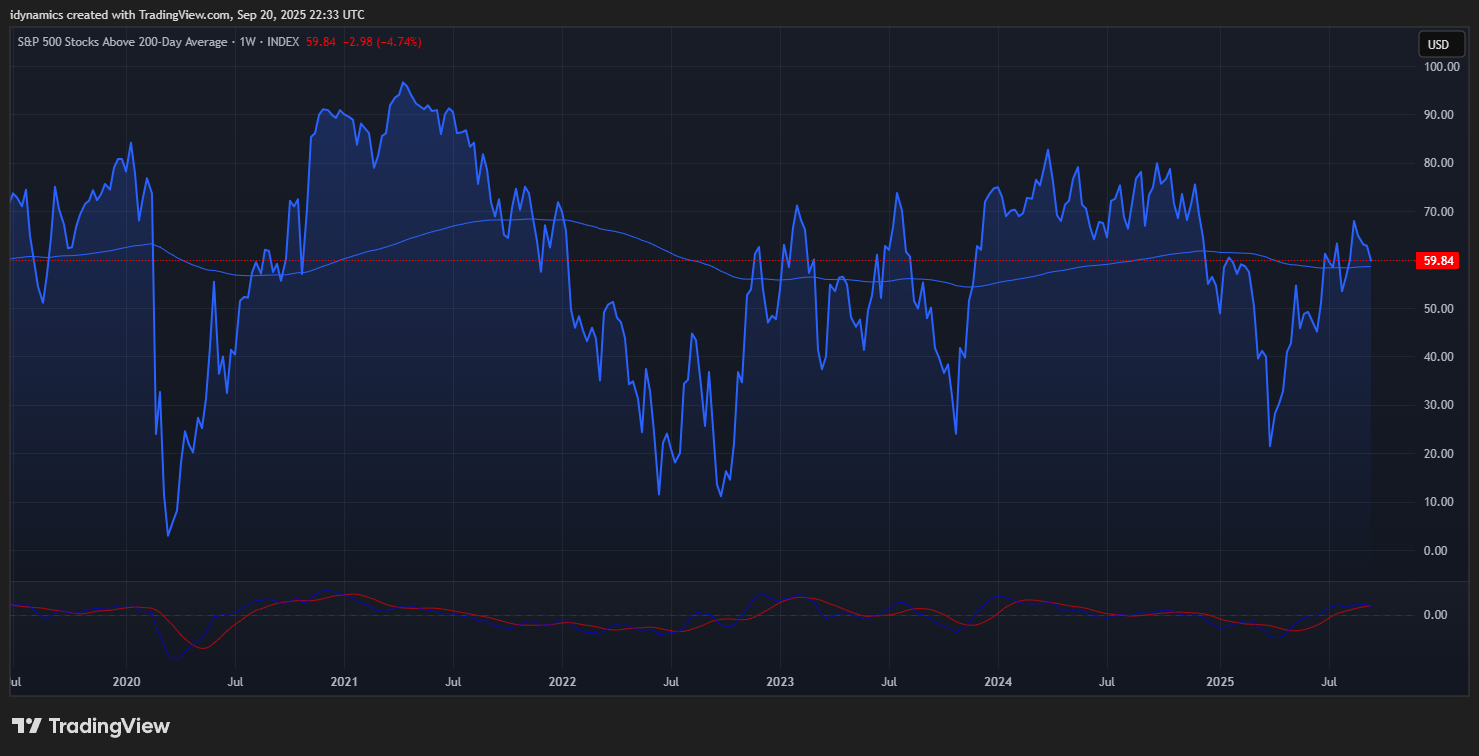Click the 2024 label on time axis

998,682
